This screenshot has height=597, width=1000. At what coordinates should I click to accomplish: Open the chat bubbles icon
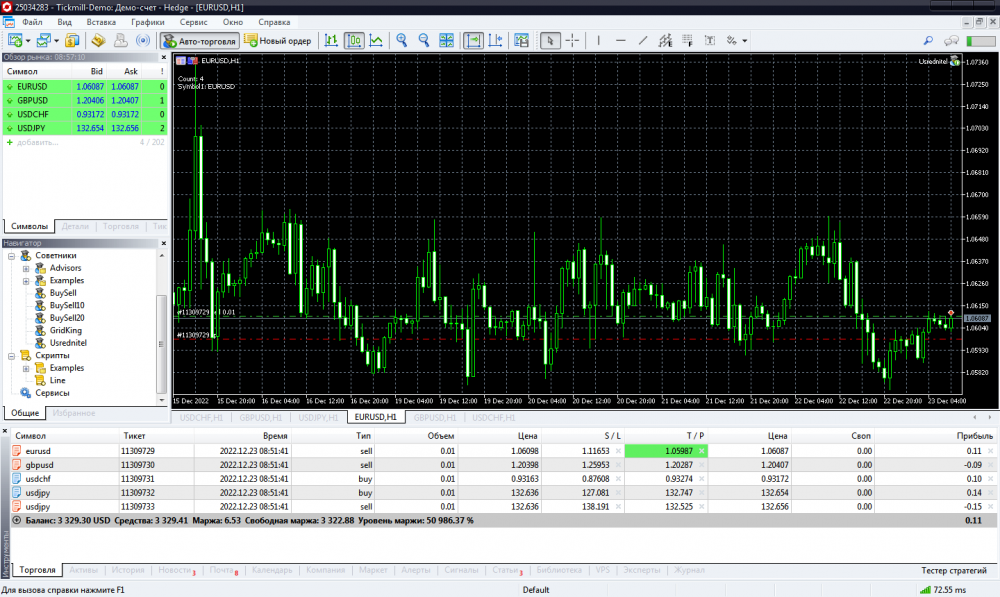click(x=951, y=41)
